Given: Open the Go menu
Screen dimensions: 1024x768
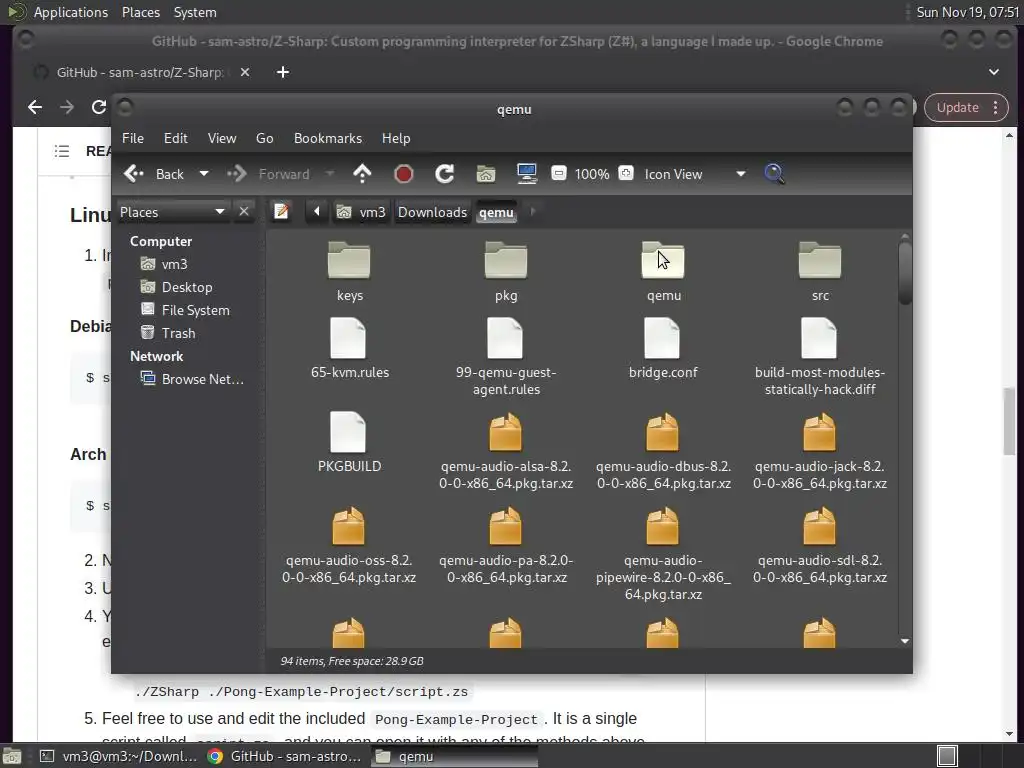Looking at the screenshot, I should click(264, 138).
